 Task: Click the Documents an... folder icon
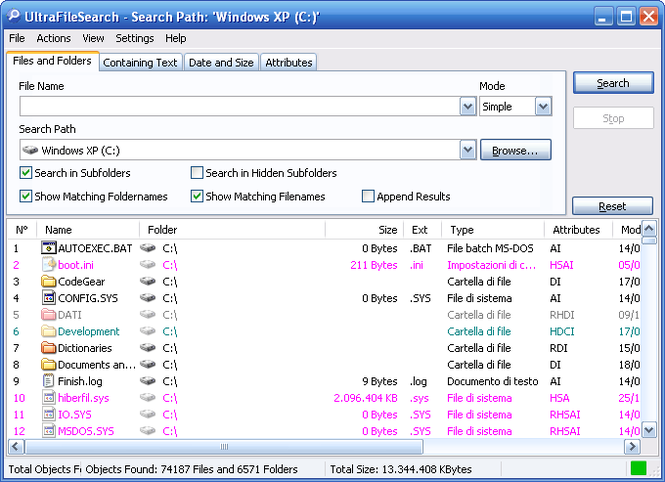(x=49, y=364)
